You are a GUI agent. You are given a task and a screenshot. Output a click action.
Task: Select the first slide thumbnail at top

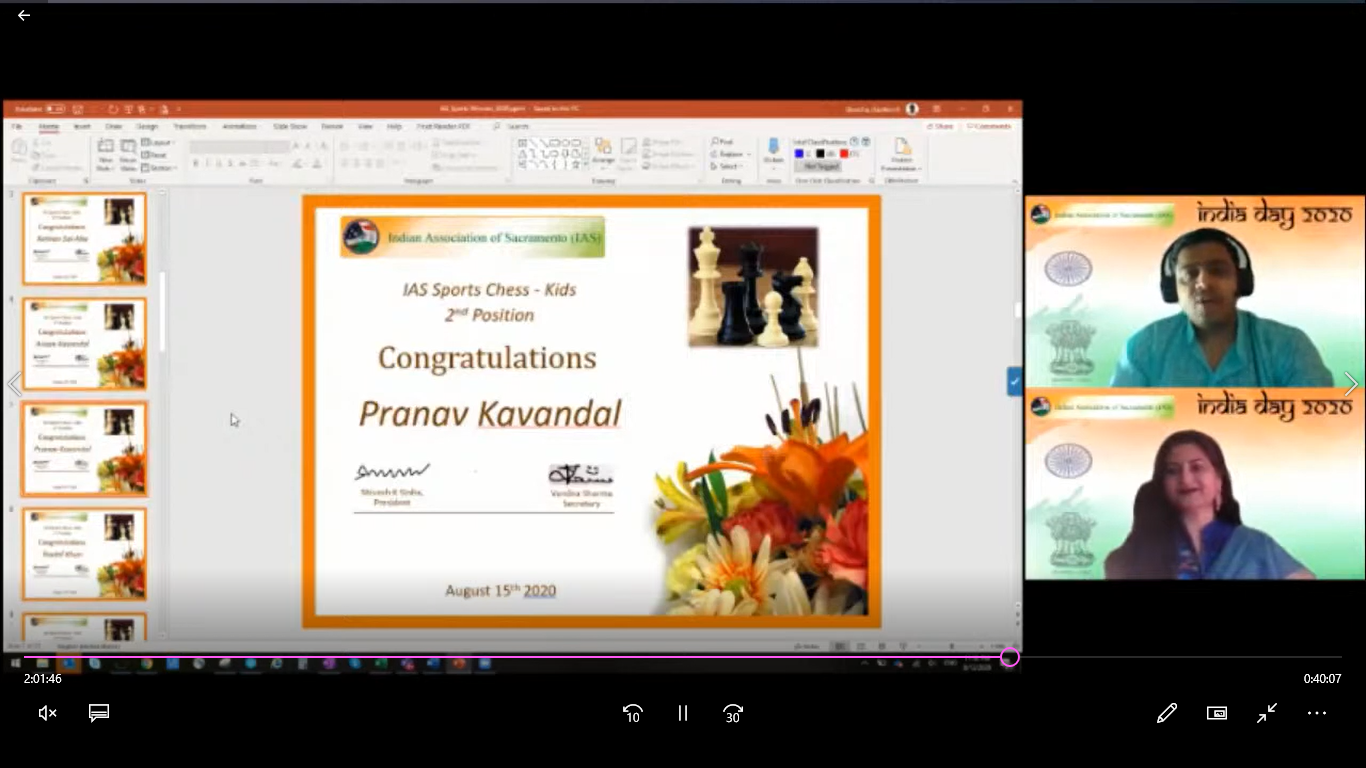tap(85, 238)
